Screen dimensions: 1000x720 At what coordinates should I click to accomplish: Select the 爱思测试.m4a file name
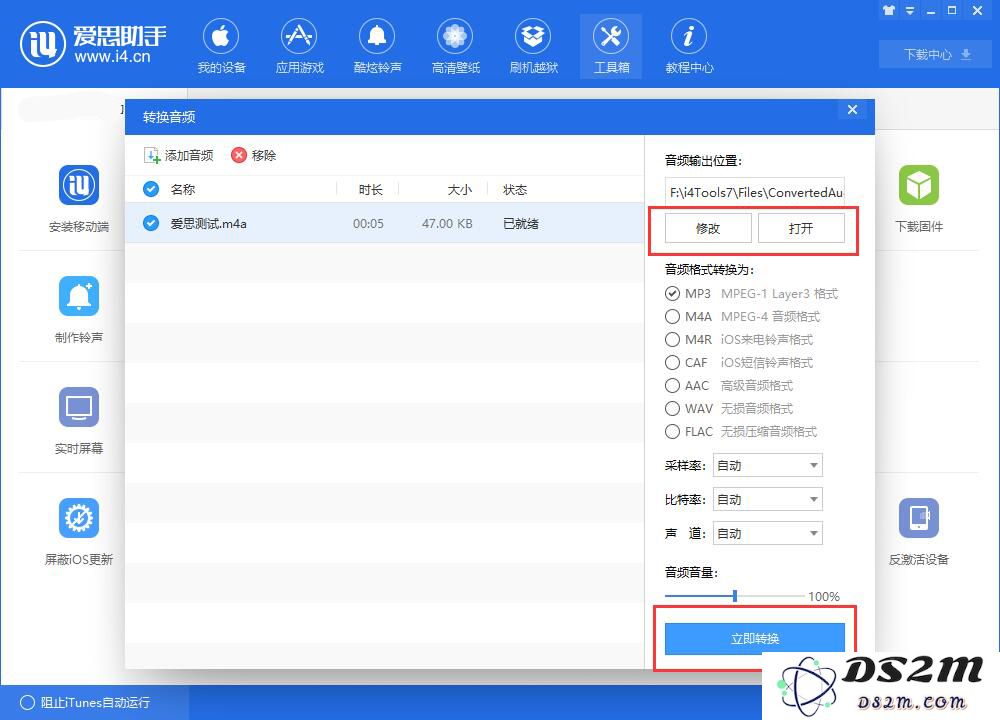pos(208,224)
